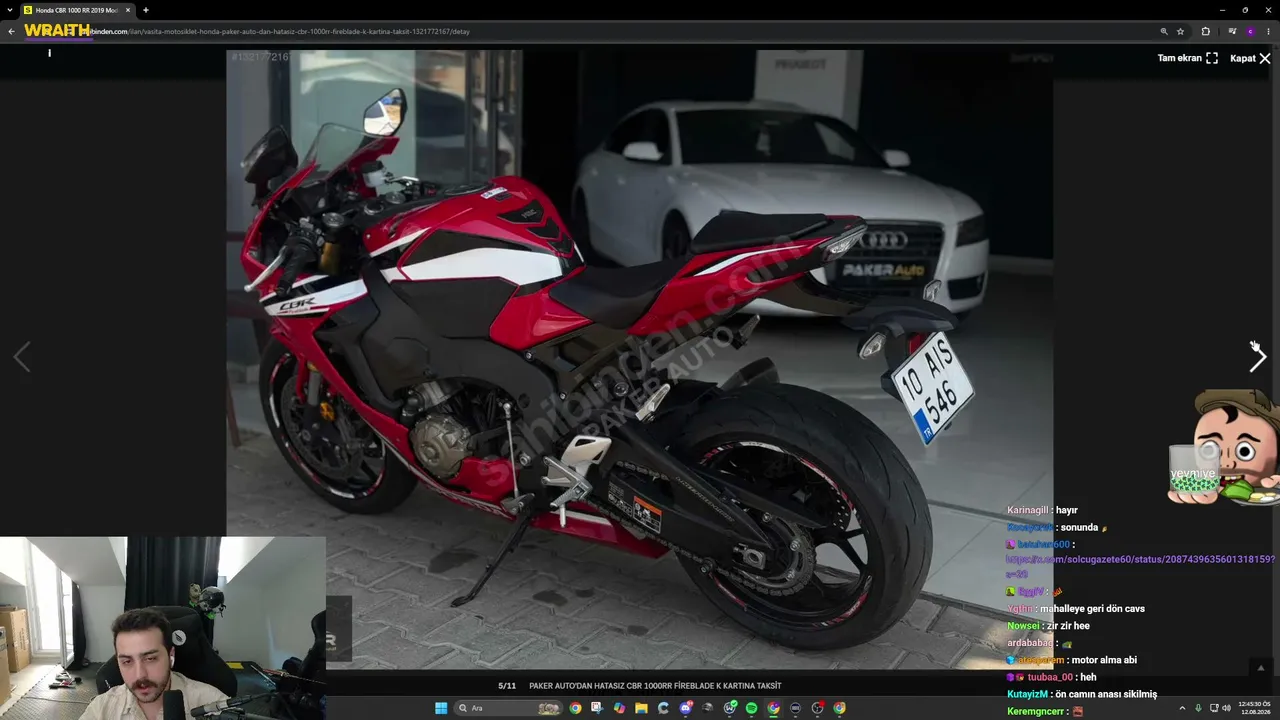Open Discord from the taskbar
The width and height of the screenshot is (1280, 720).
[x=685, y=708]
